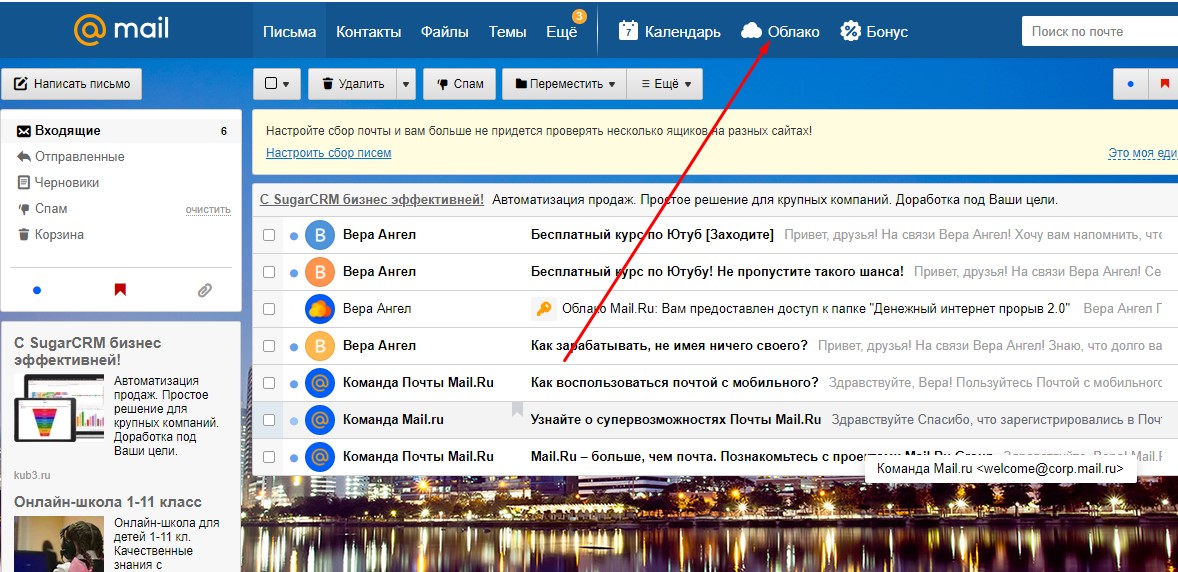Open the Файлы tab
This screenshot has height=572, width=1178.
click(x=445, y=32)
